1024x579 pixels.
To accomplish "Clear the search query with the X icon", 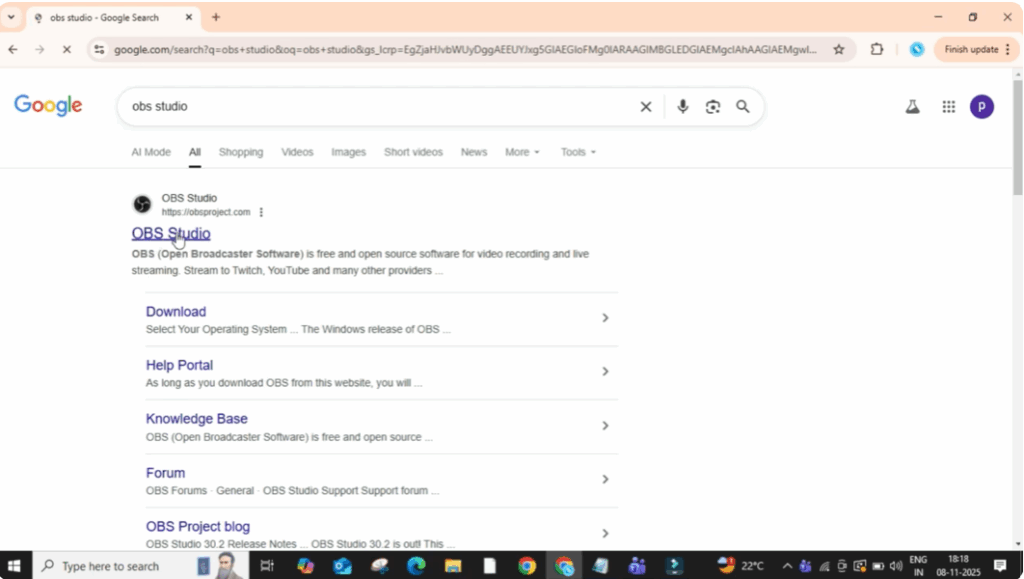I will (x=645, y=106).
